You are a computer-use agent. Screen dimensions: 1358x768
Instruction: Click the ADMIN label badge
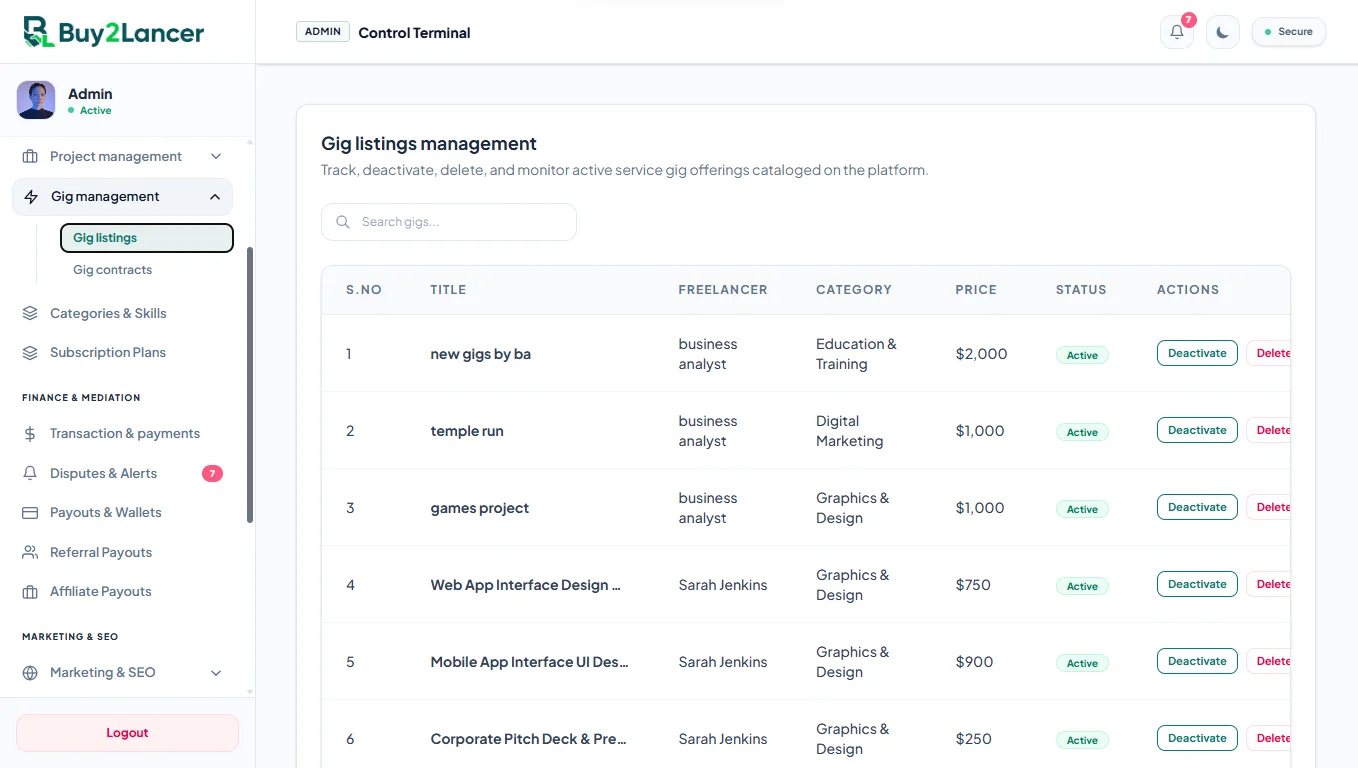323,32
